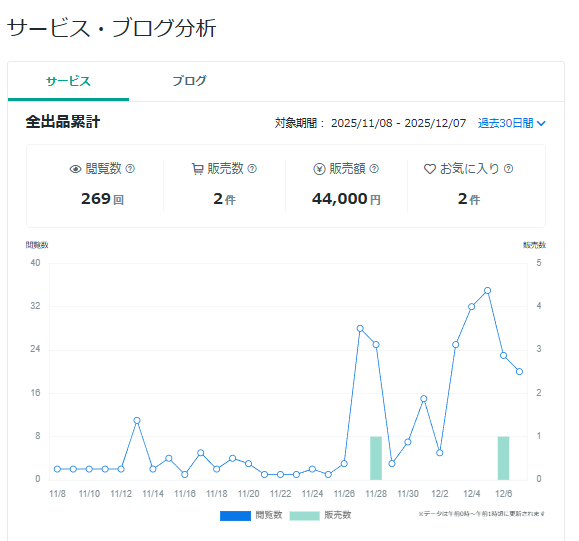
Task: Switch to the ブログ tab
Action: (189, 81)
